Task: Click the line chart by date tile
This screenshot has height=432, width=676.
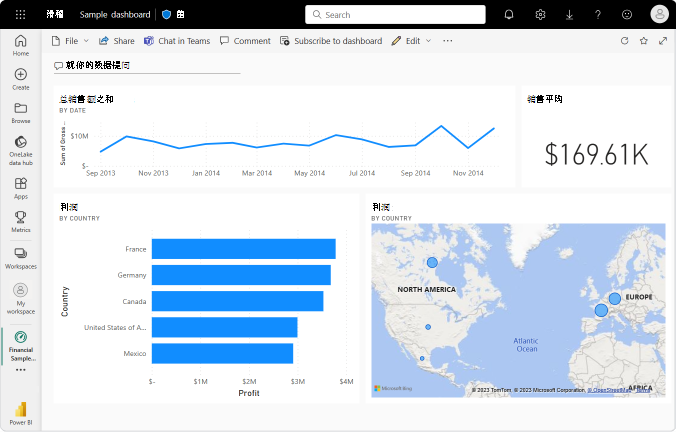Action: tap(284, 137)
